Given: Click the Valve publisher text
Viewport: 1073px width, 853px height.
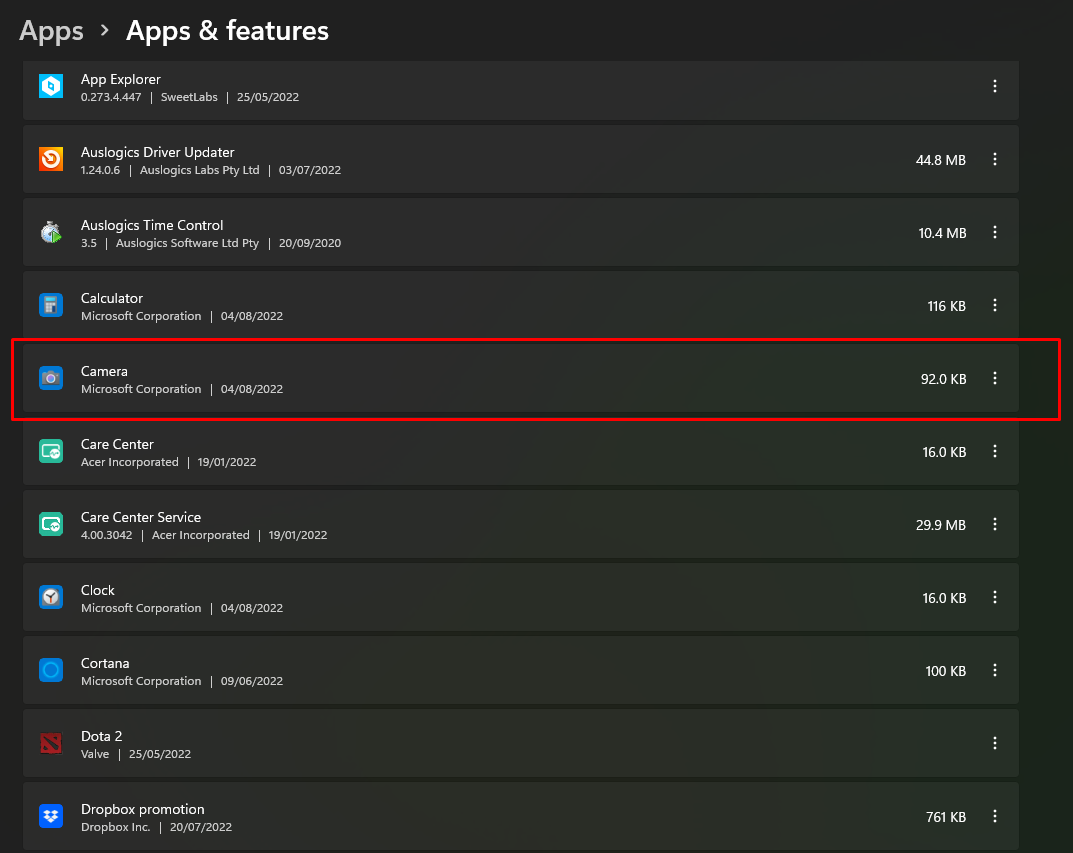Looking at the screenshot, I should [94, 754].
